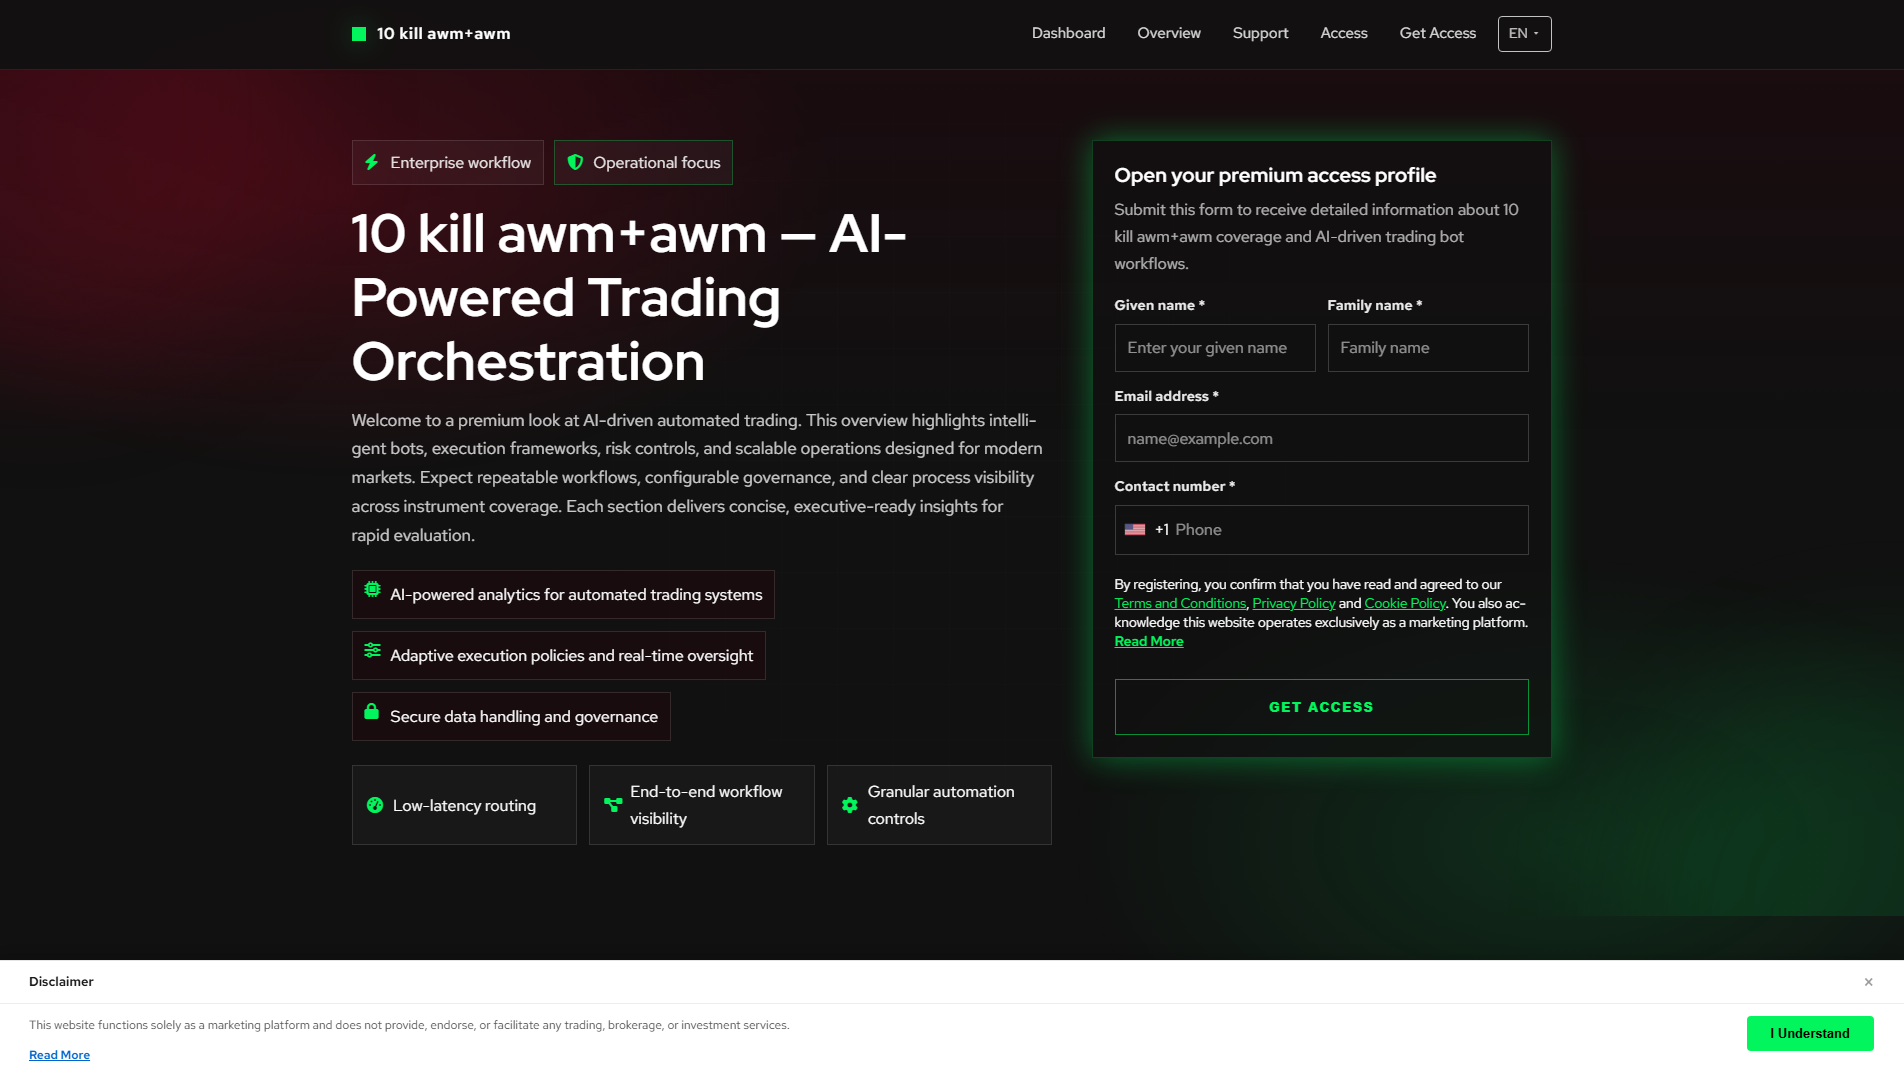Image resolution: width=1904 pixels, height=1078 pixels.
Task: Close the Disclaimer banner with X
Action: coord(1868,982)
